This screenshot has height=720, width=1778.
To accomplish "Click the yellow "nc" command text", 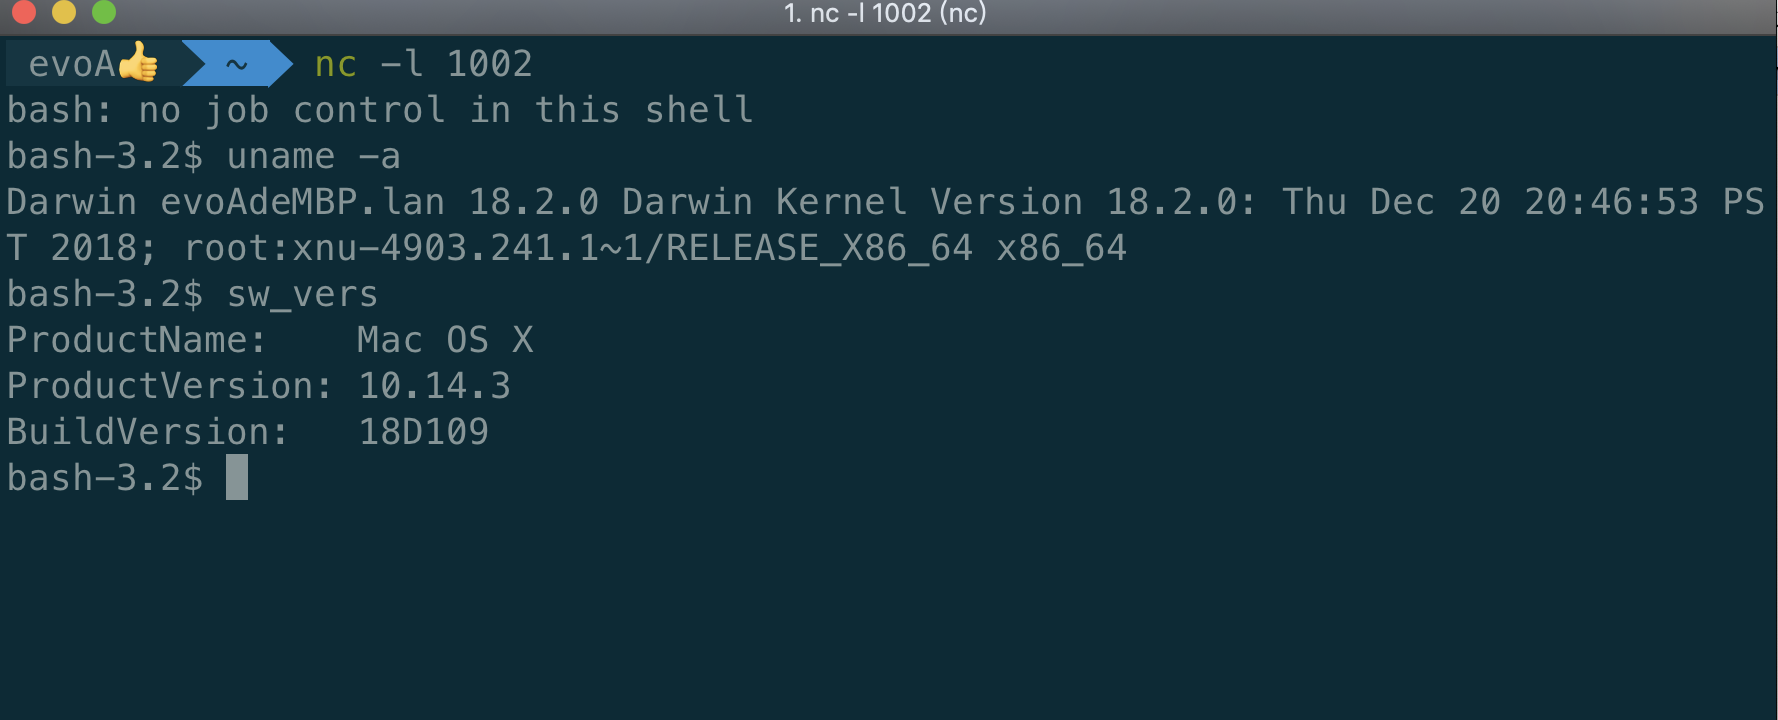I will 336,64.
